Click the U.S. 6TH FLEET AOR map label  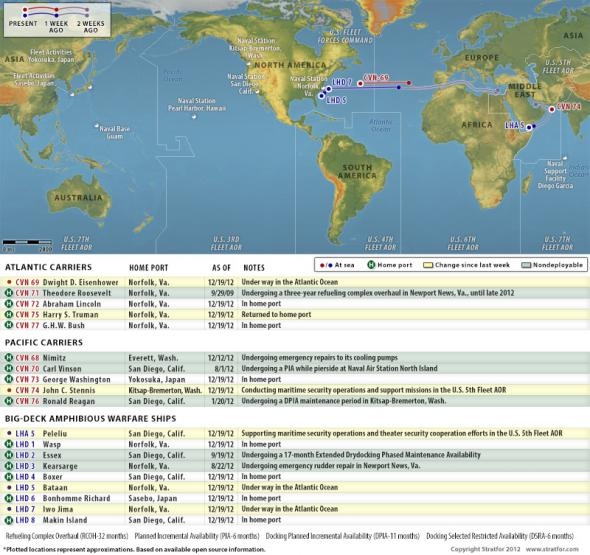pyautogui.click(x=463, y=243)
